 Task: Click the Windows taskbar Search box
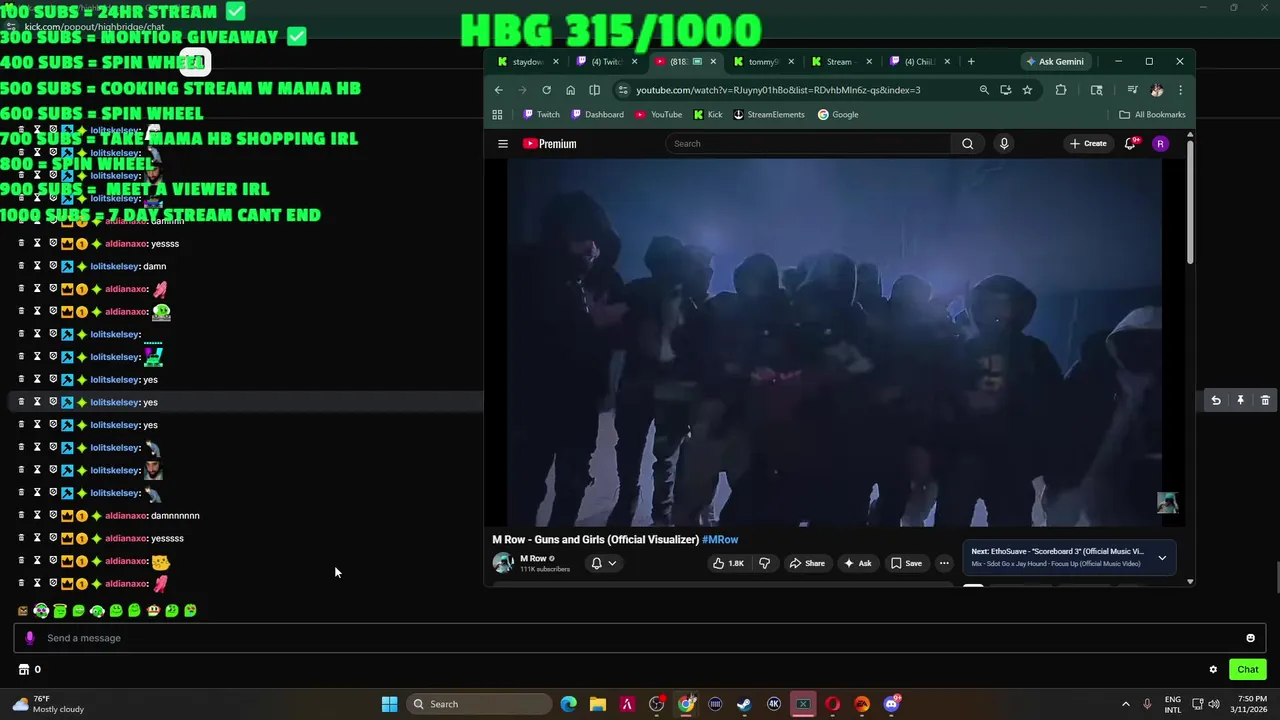click(x=479, y=704)
